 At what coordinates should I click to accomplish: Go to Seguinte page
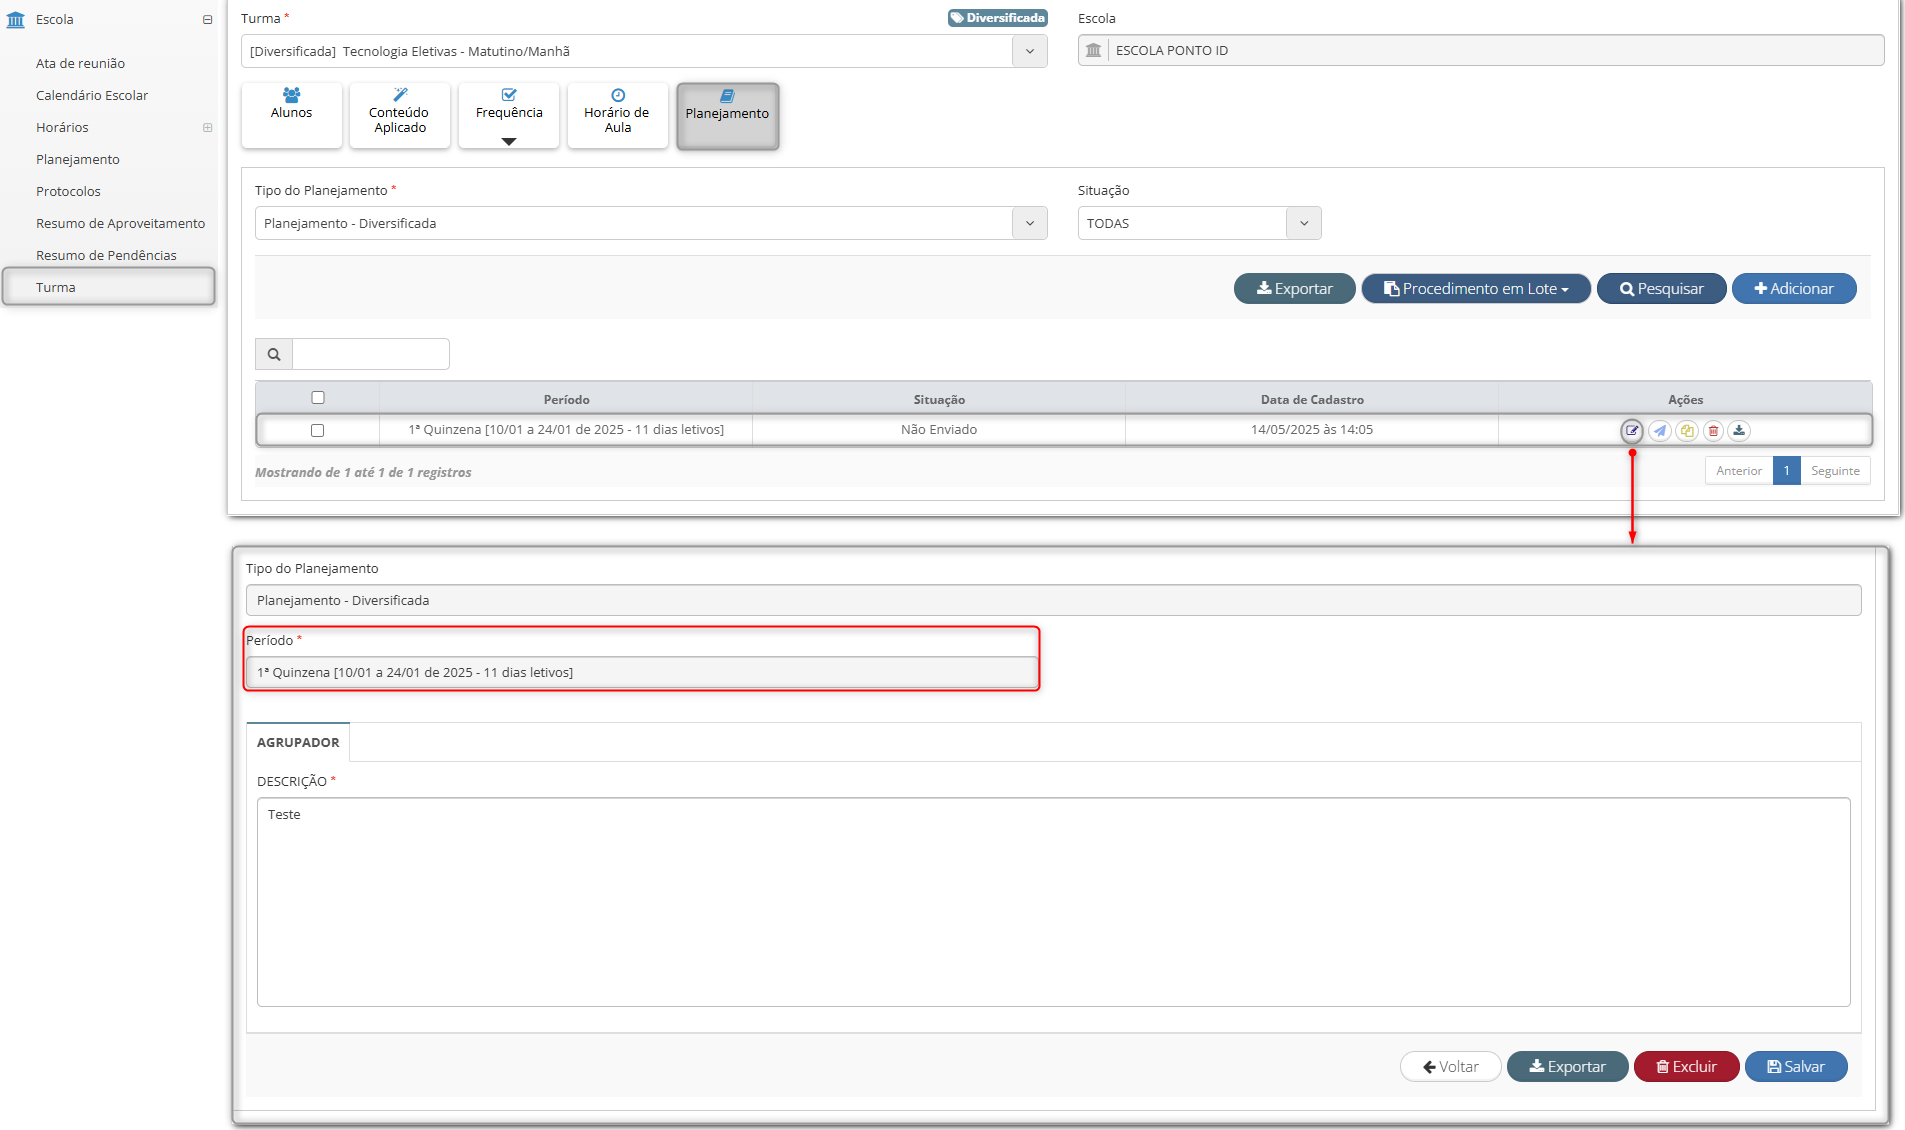[x=1835, y=471]
